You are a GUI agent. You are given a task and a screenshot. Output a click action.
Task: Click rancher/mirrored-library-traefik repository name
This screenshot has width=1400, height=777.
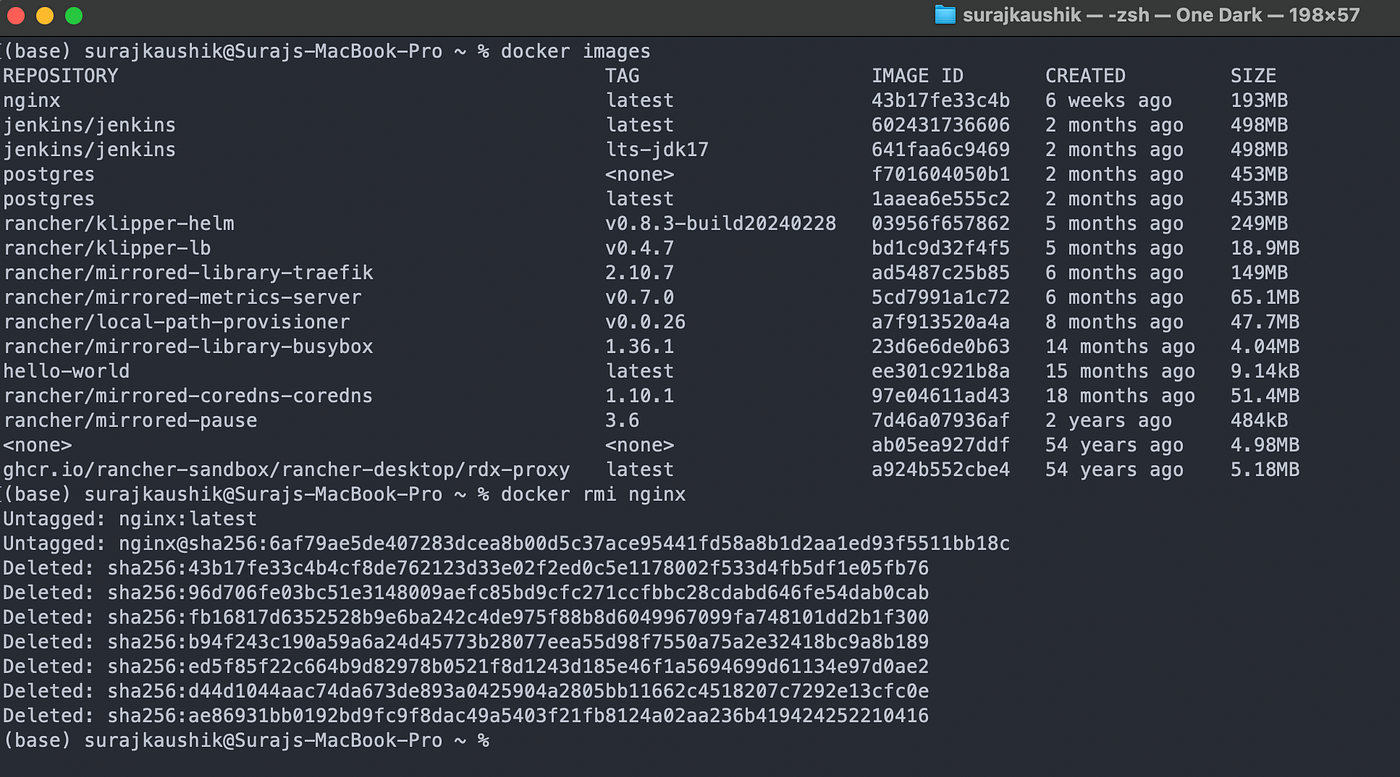point(188,273)
